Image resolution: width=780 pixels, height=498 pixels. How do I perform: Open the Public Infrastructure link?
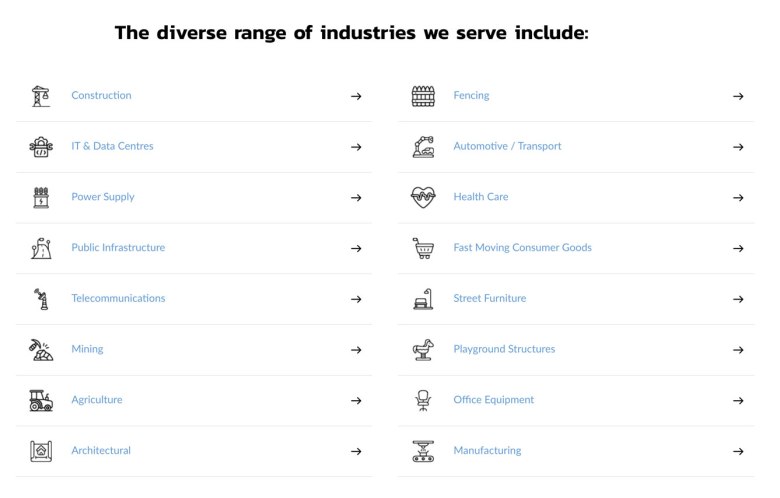[118, 247]
